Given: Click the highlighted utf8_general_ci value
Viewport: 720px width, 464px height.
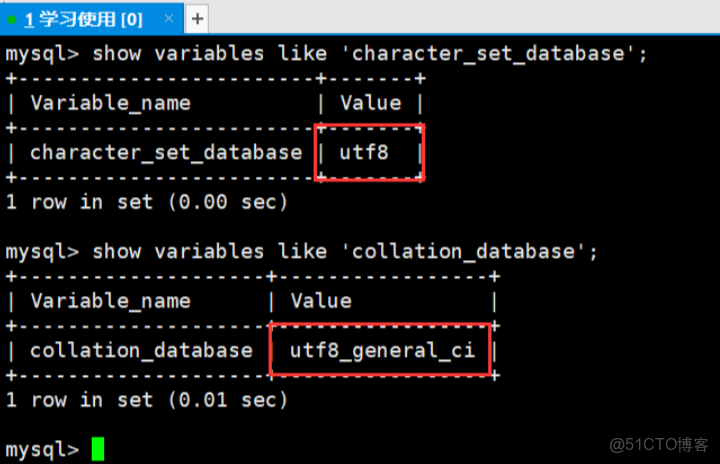Looking at the screenshot, I should 382,350.
